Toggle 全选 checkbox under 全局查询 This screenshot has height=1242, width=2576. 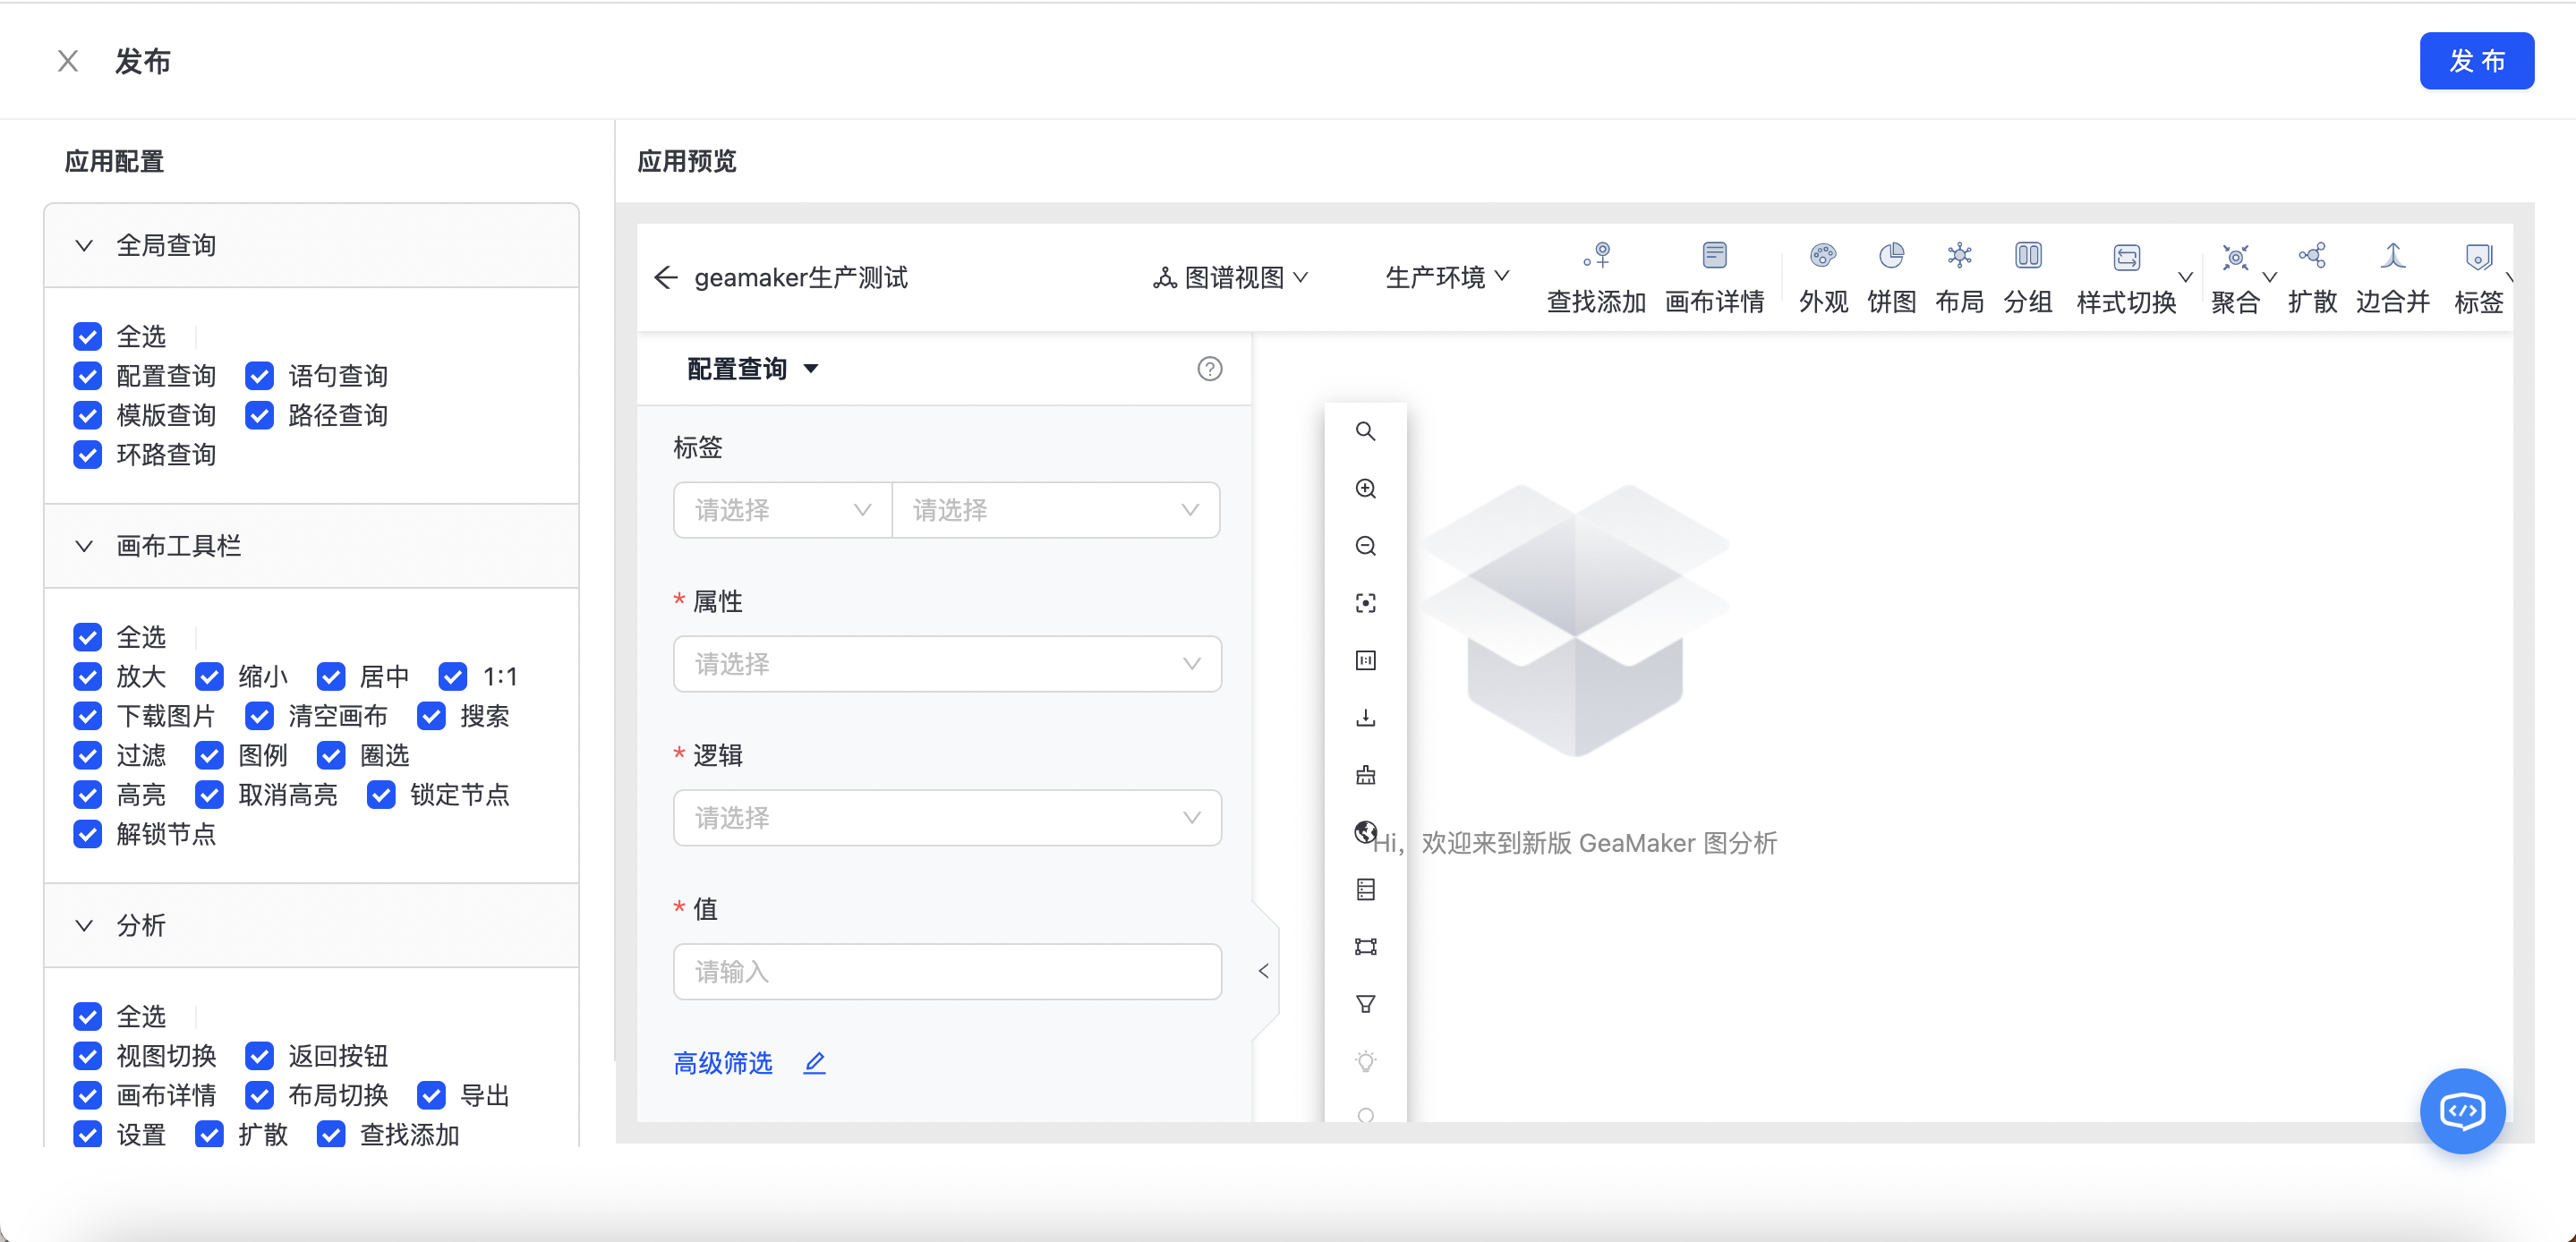coord(87,337)
